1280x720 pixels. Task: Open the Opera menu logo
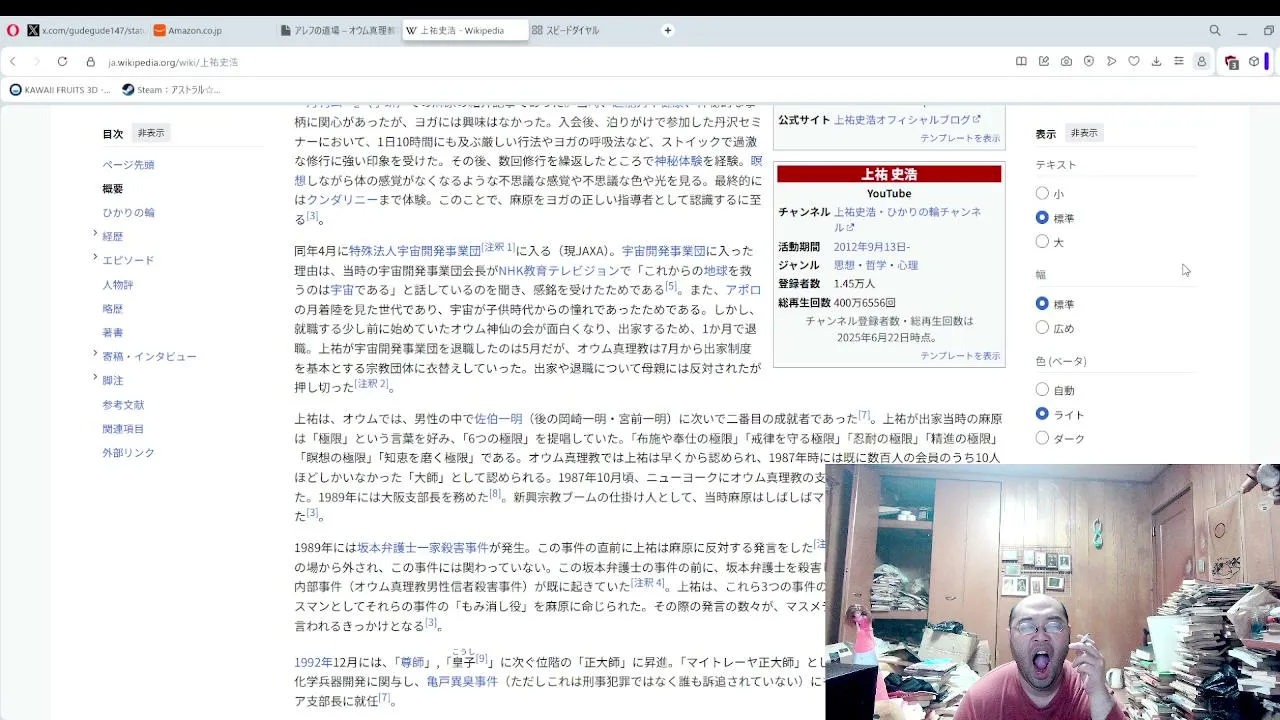(12, 30)
